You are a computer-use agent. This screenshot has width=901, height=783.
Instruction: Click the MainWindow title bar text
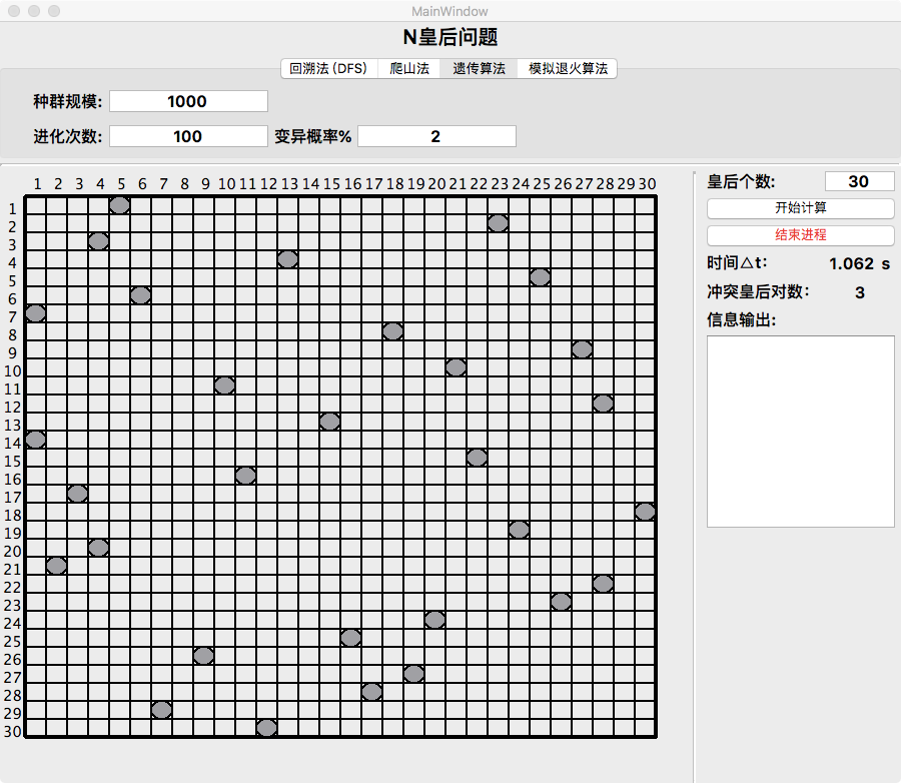pos(450,11)
